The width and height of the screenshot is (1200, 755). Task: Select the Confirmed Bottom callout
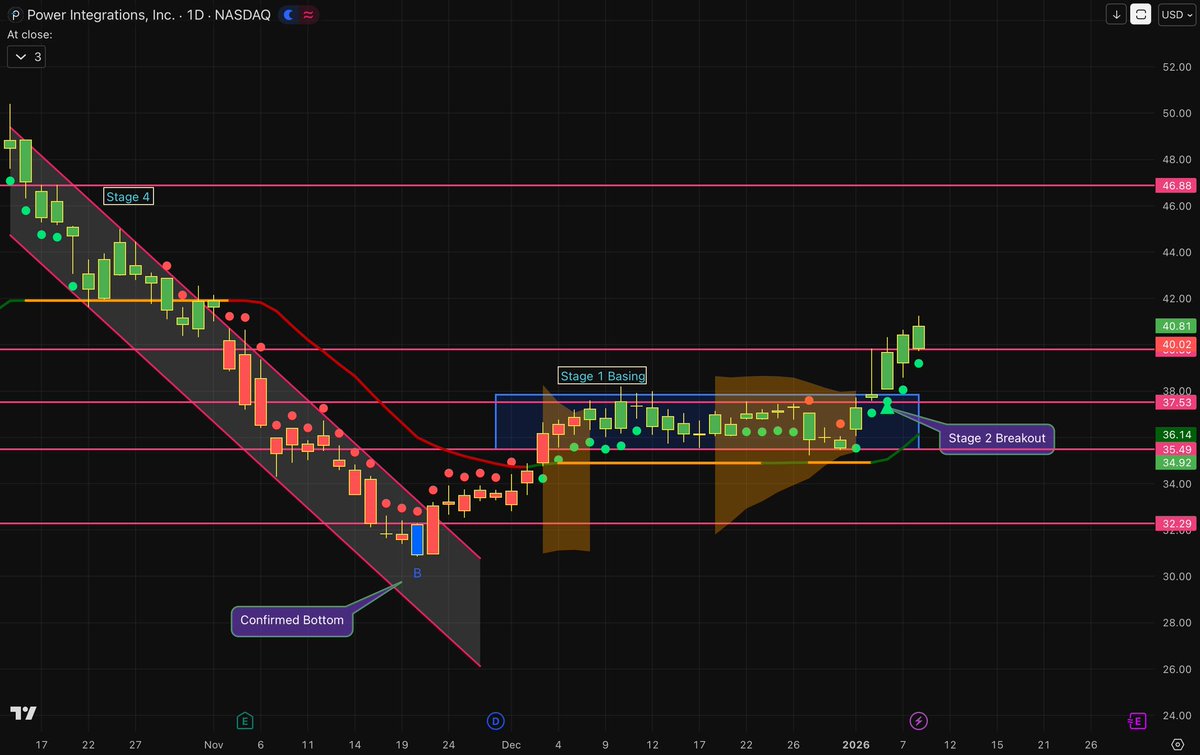(292, 620)
